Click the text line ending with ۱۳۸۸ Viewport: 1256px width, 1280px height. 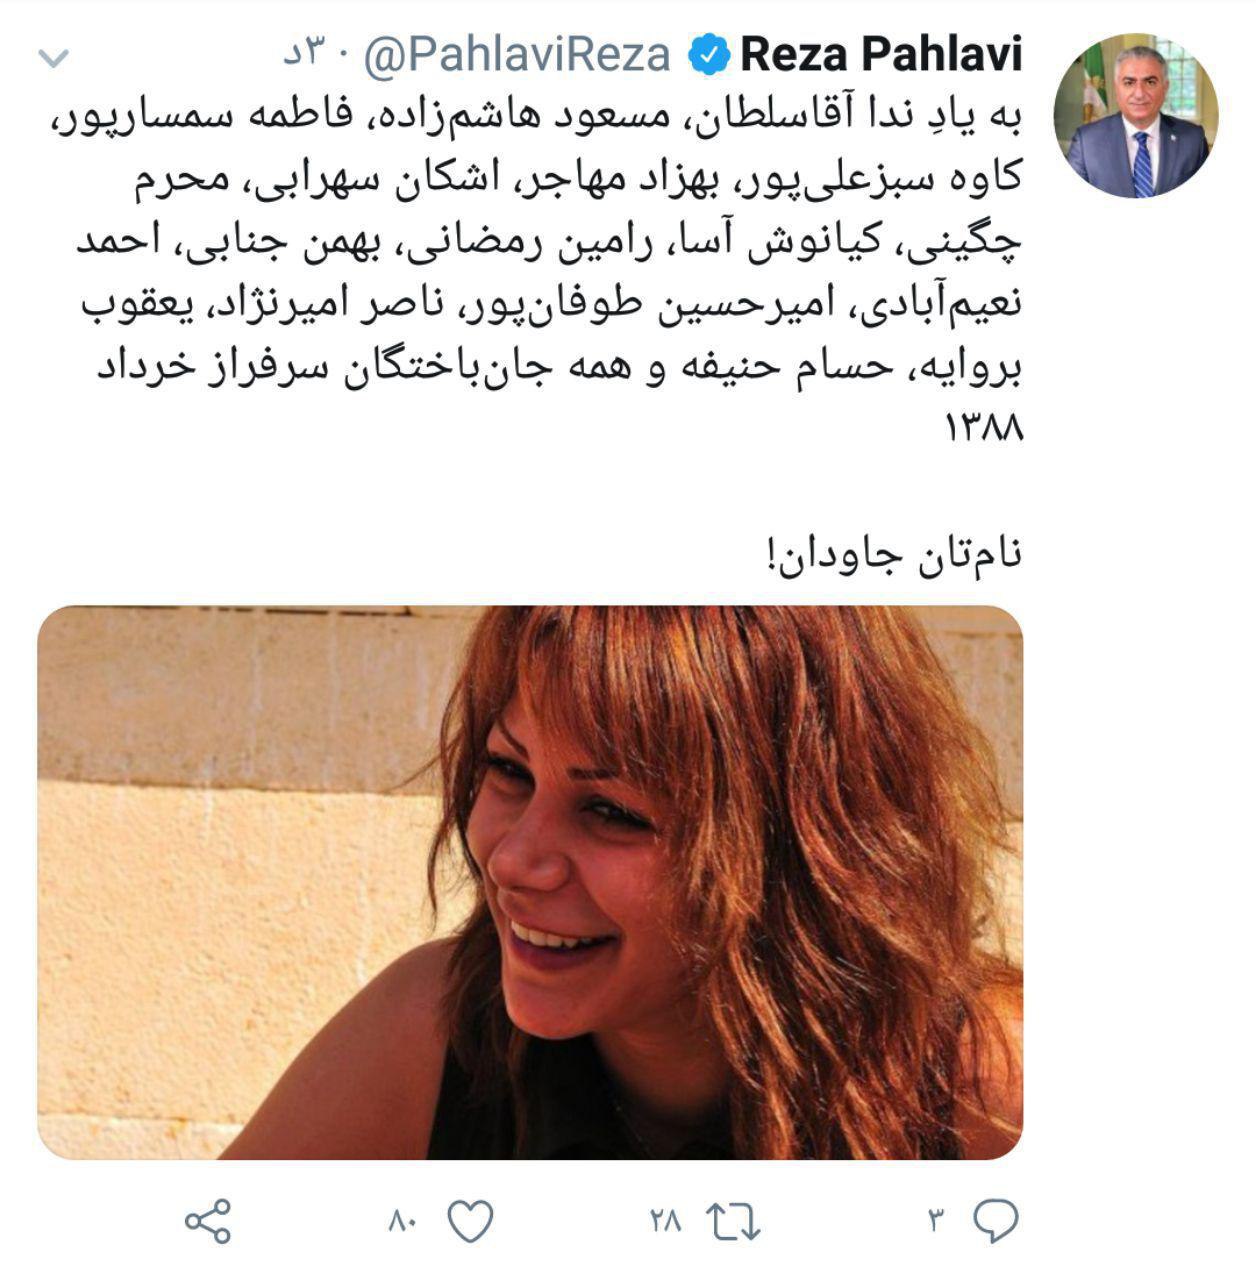(985, 430)
